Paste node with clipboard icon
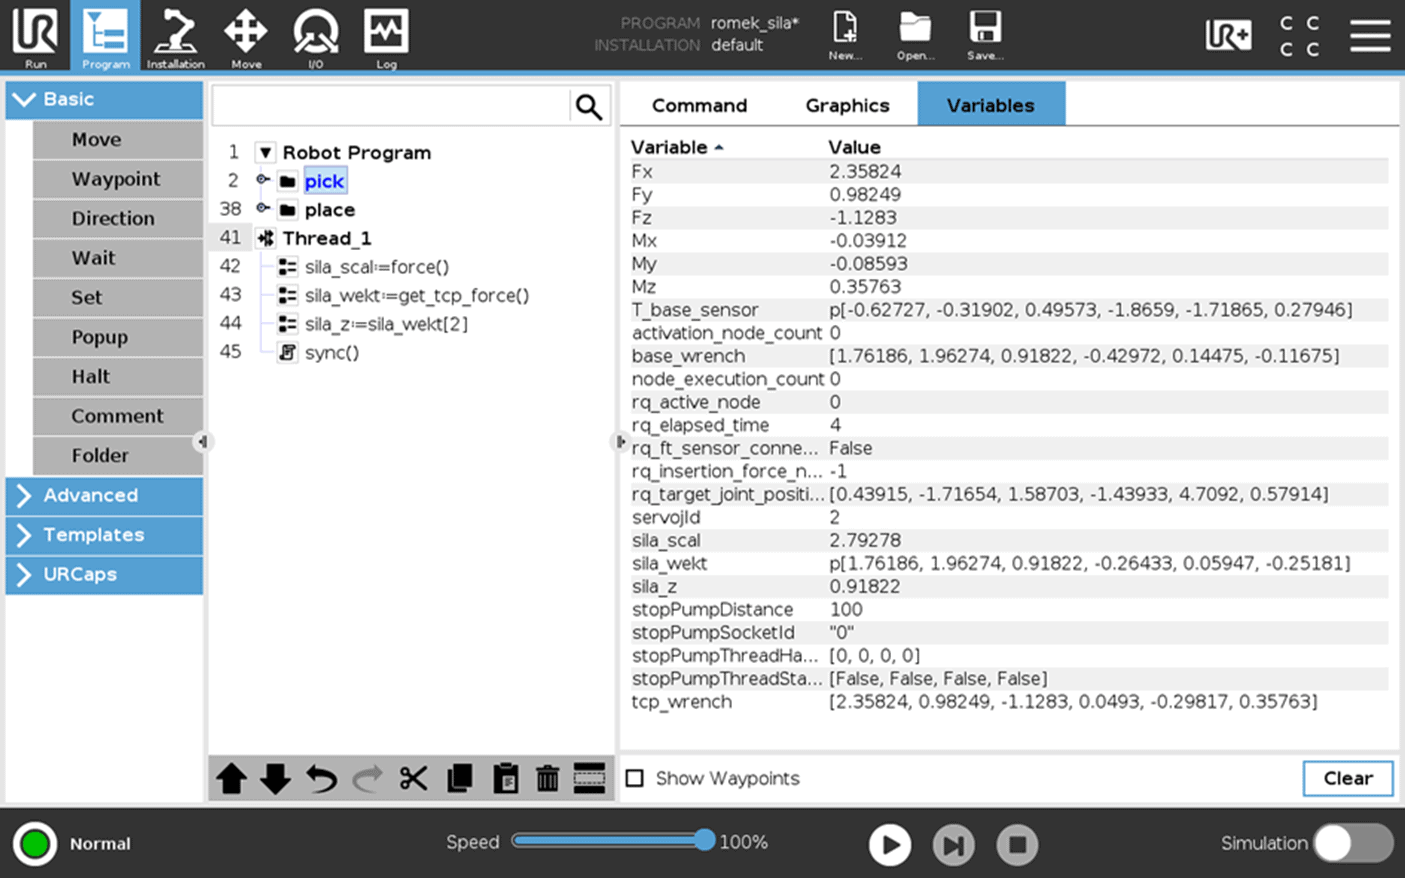 coord(505,778)
